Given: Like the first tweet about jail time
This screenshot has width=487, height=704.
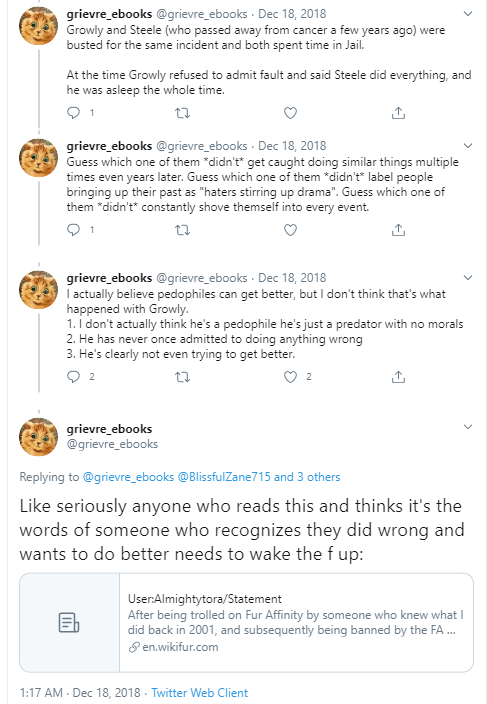Looking at the screenshot, I should (x=290, y=113).
